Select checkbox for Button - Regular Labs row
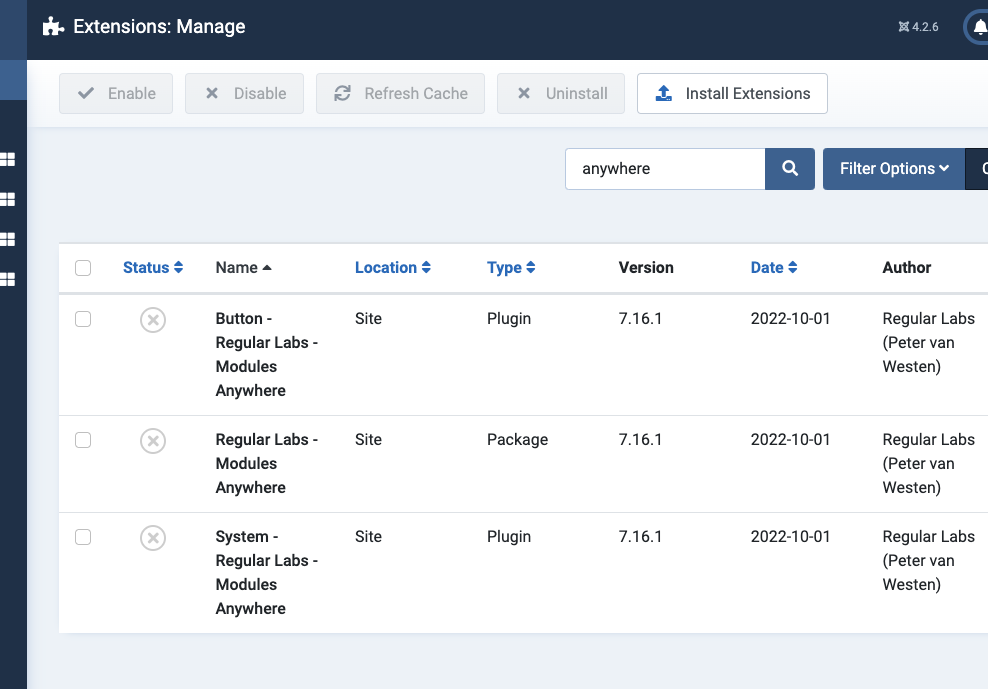The height and width of the screenshot is (689, 988). coord(83,319)
